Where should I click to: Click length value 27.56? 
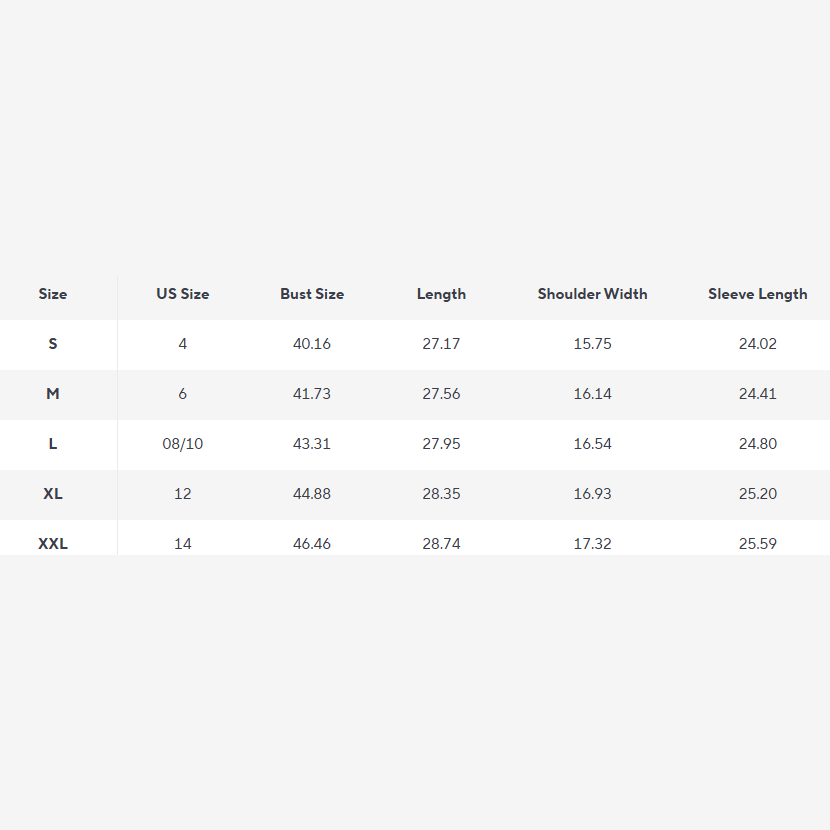pyautogui.click(x=441, y=393)
